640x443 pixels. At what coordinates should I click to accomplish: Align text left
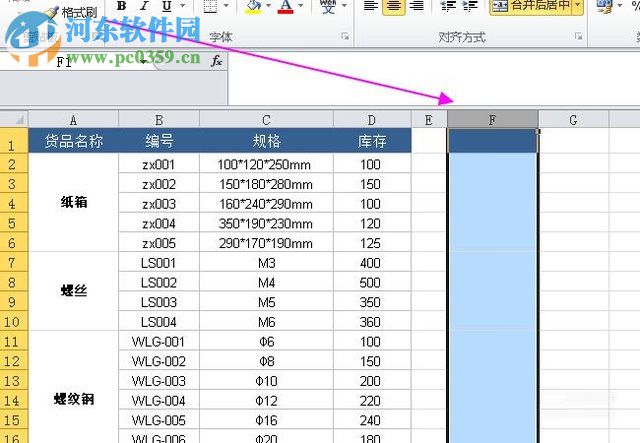tap(371, 6)
